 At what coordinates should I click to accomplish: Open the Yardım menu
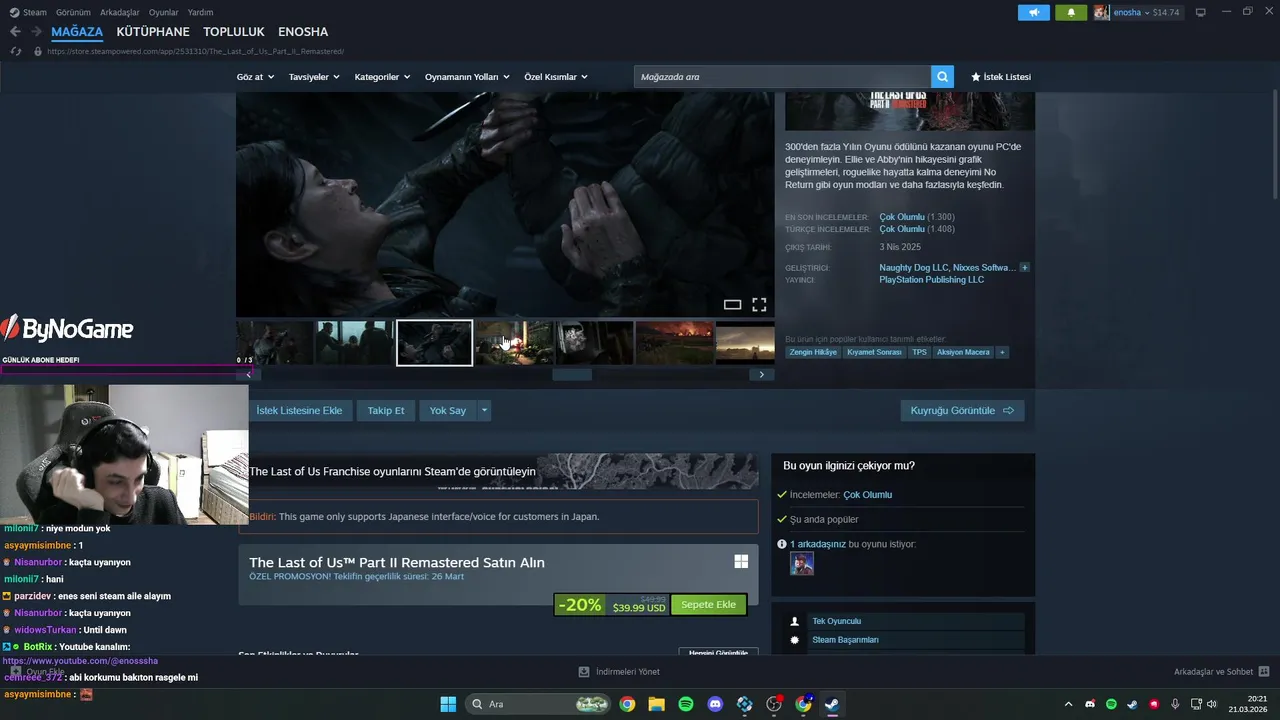click(200, 12)
